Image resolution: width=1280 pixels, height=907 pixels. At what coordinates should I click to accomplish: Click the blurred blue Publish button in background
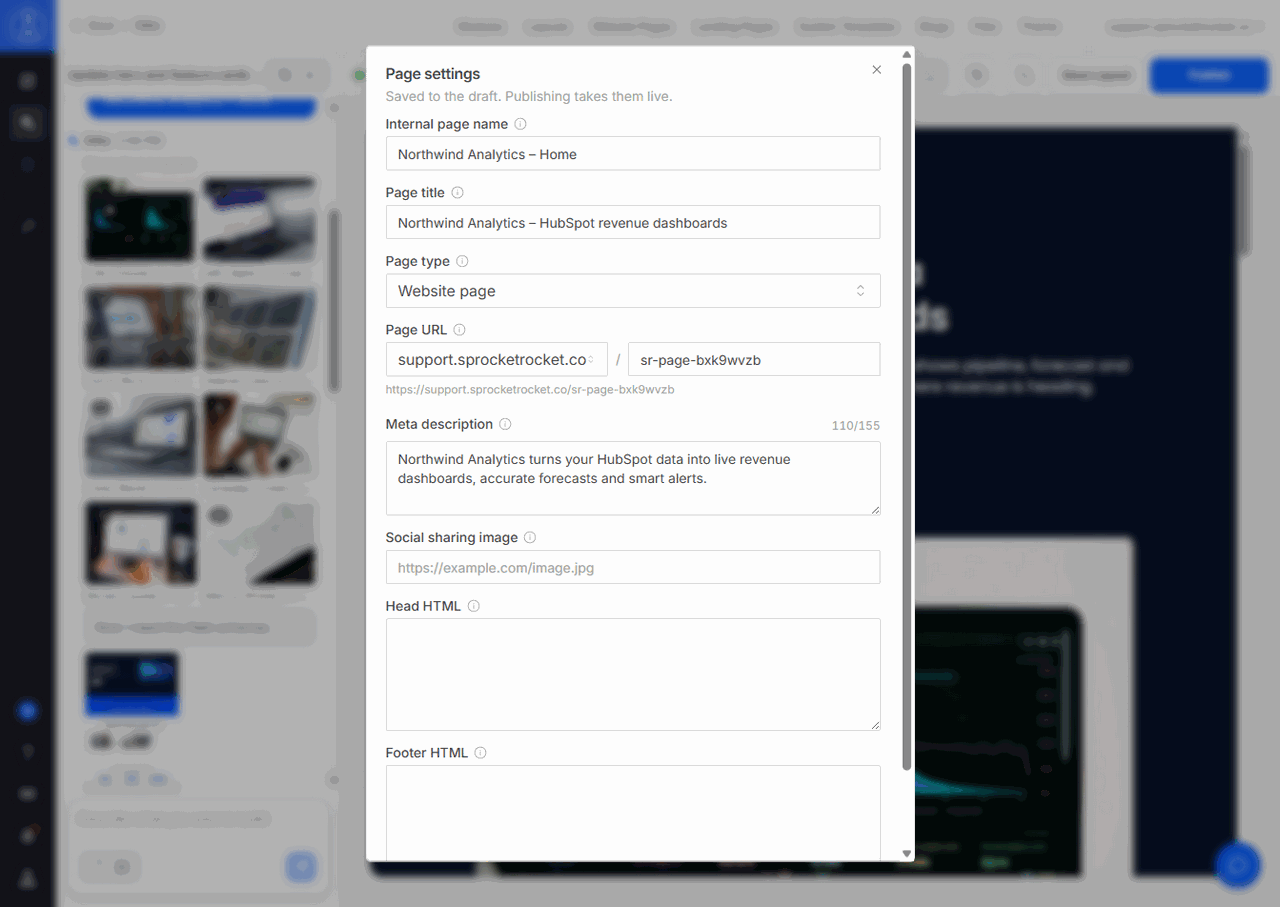tap(1209, 75)
